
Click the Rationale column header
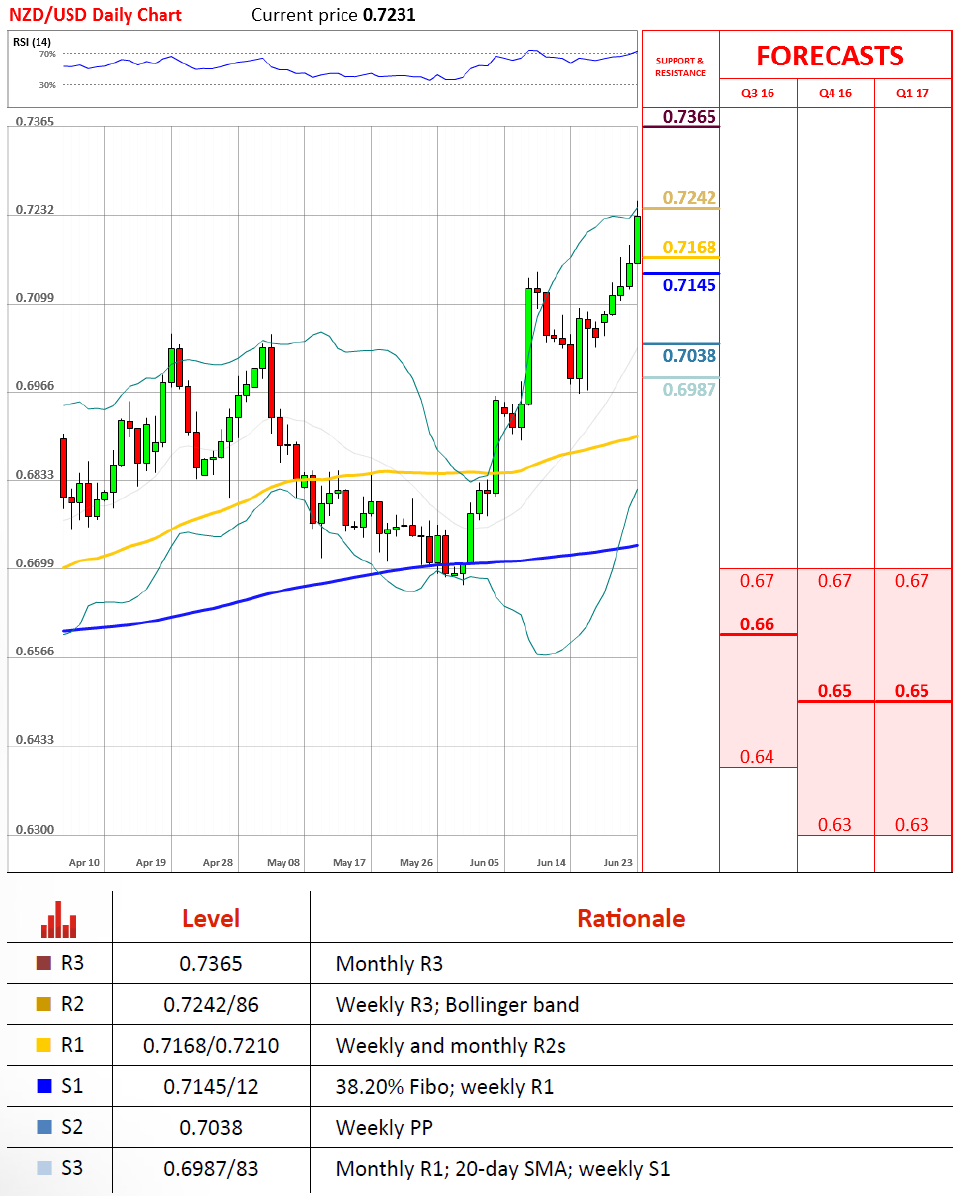click(x=631, y=918)
